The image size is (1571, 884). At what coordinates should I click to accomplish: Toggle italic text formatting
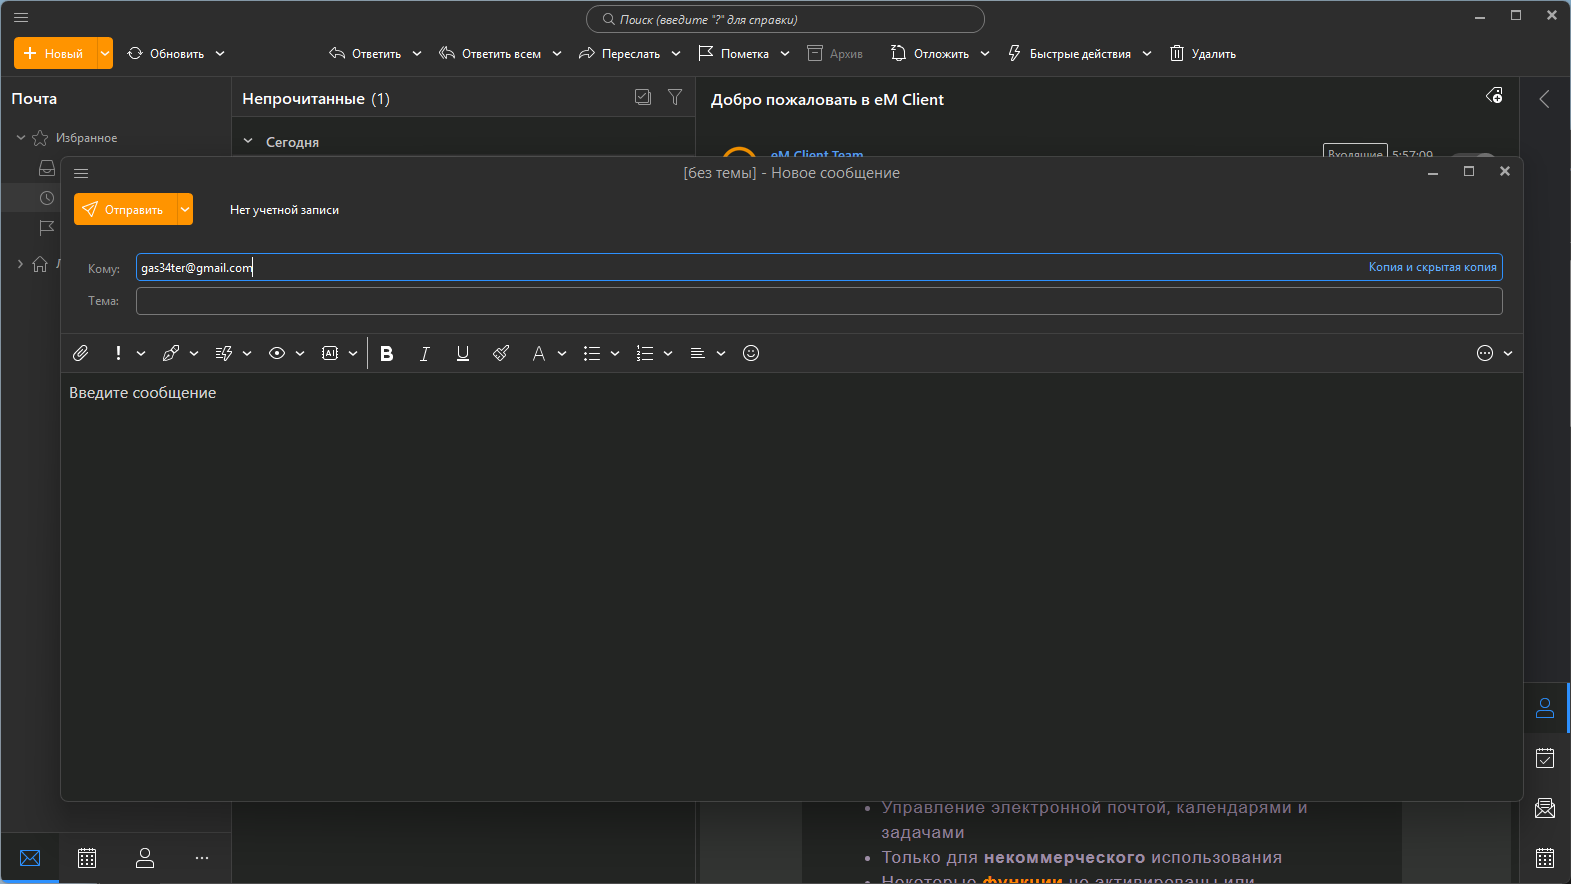[x=425, y=353]
